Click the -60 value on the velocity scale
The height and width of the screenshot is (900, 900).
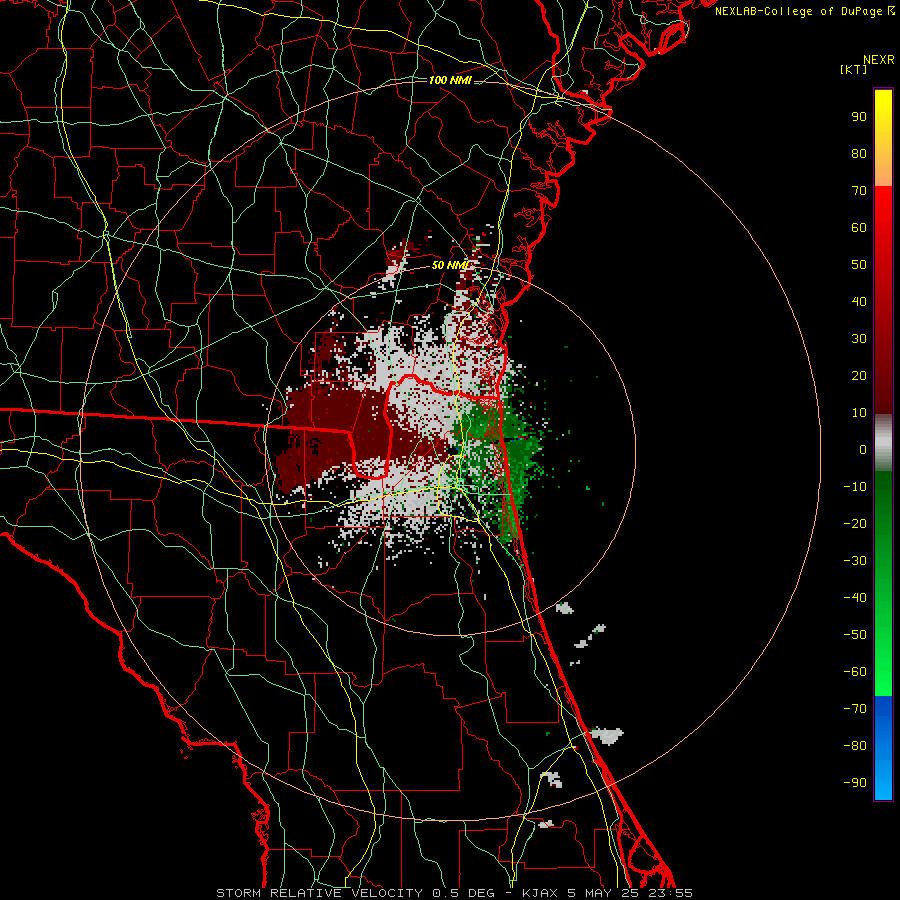(x=855, y=672)
